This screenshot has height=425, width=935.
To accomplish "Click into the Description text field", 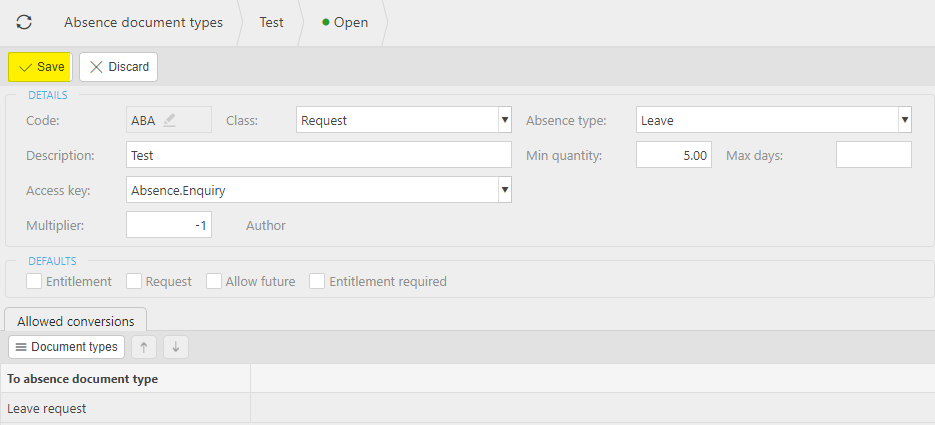I will (319, 155).
